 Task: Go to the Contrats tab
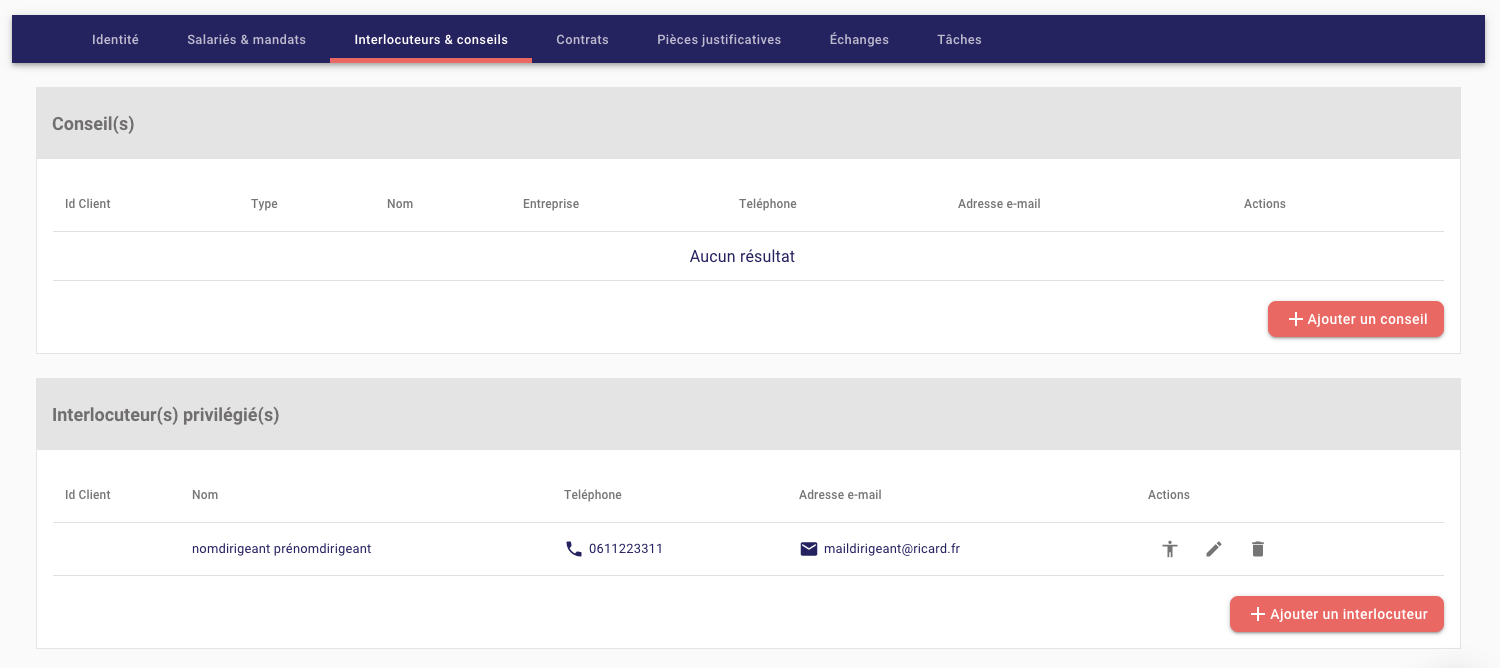tap(582, 40)
